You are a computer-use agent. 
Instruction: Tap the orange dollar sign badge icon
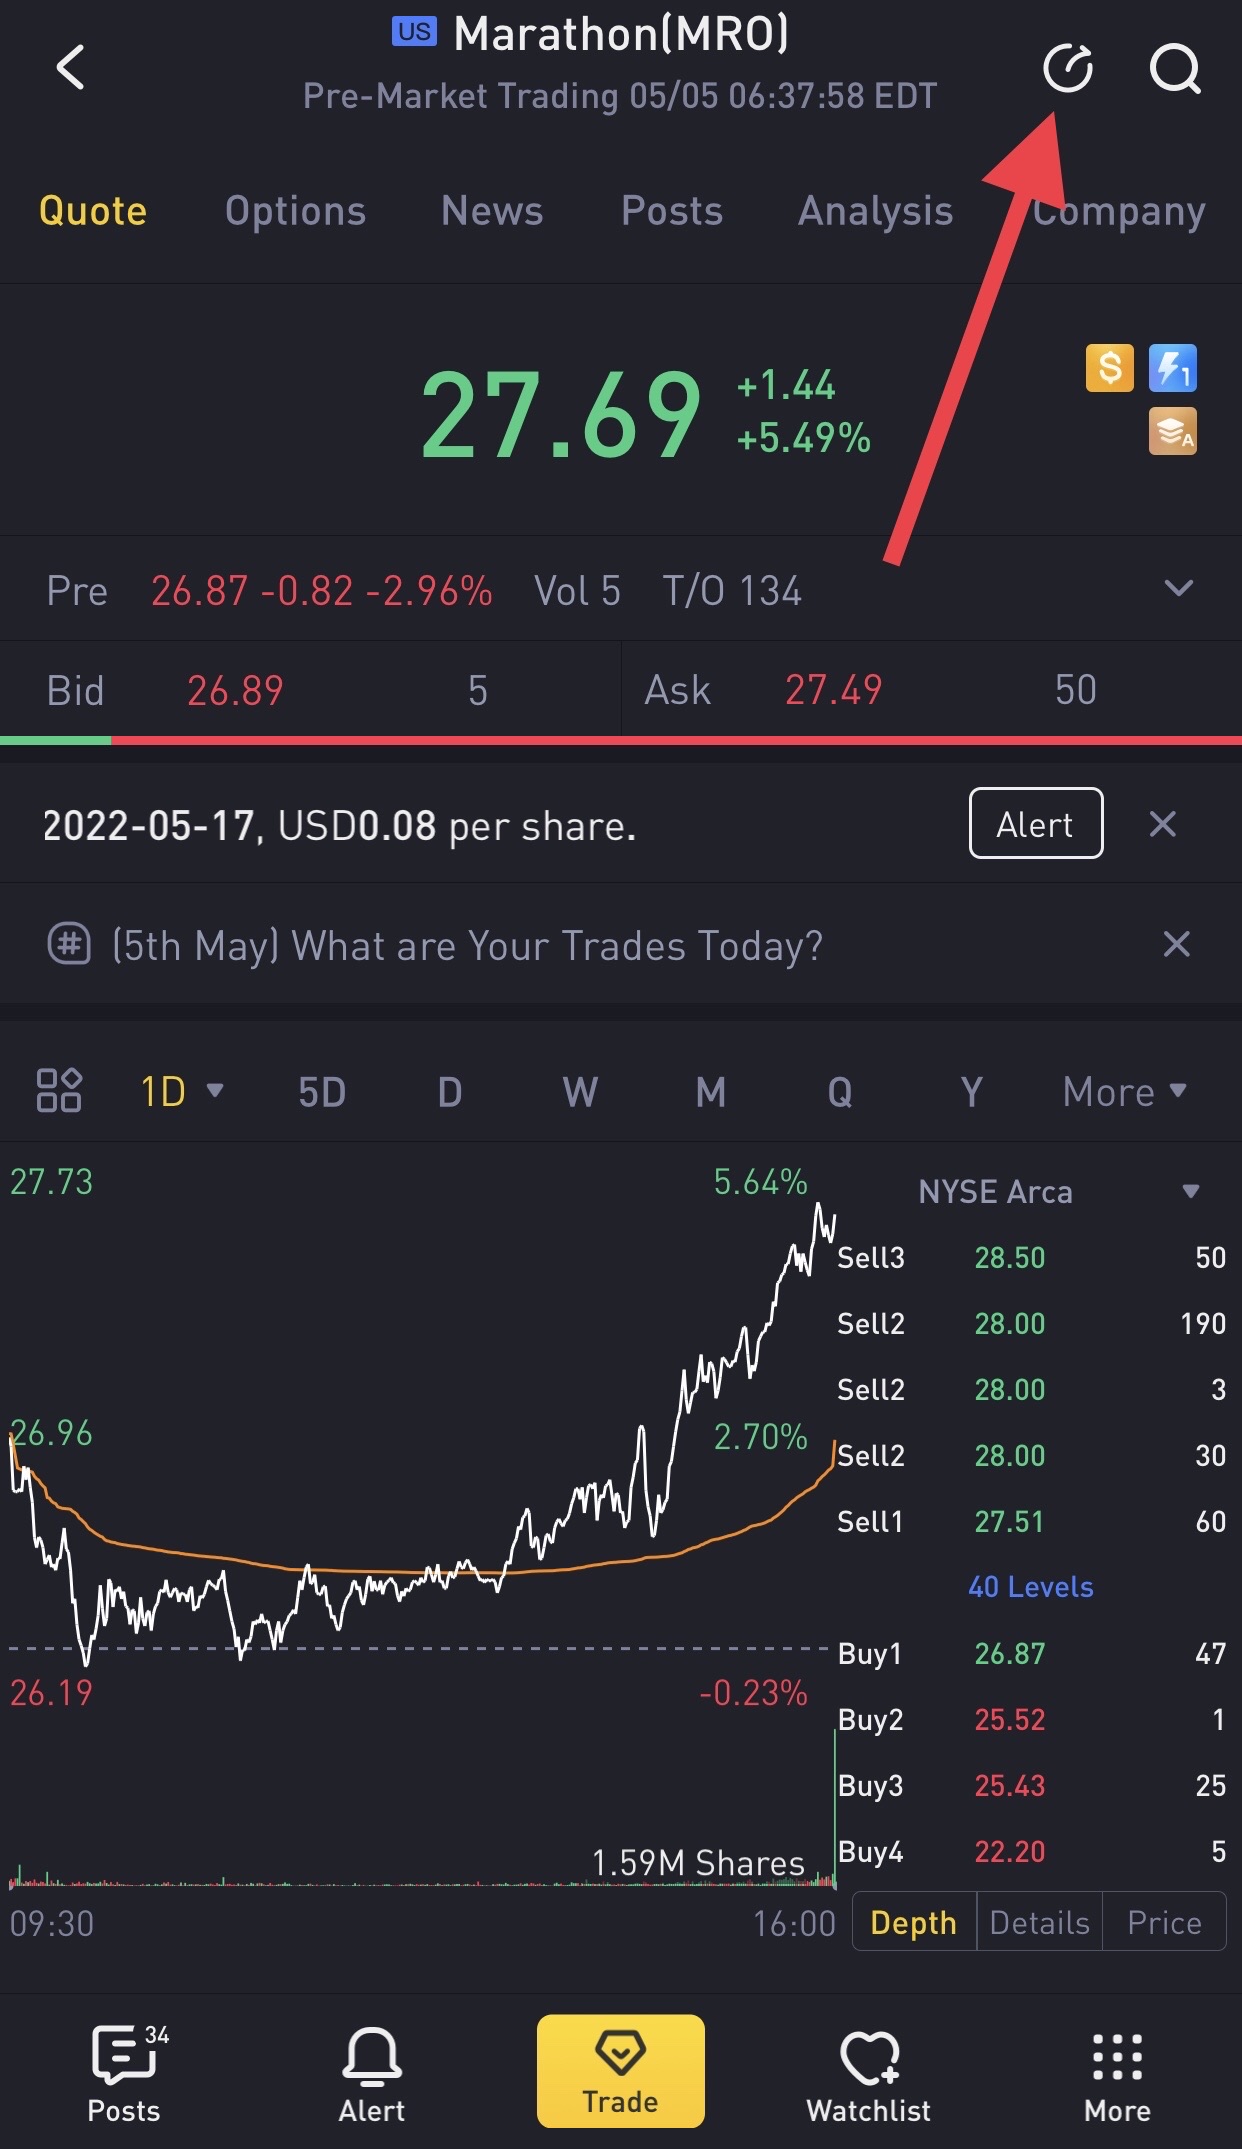point(1110,368)
